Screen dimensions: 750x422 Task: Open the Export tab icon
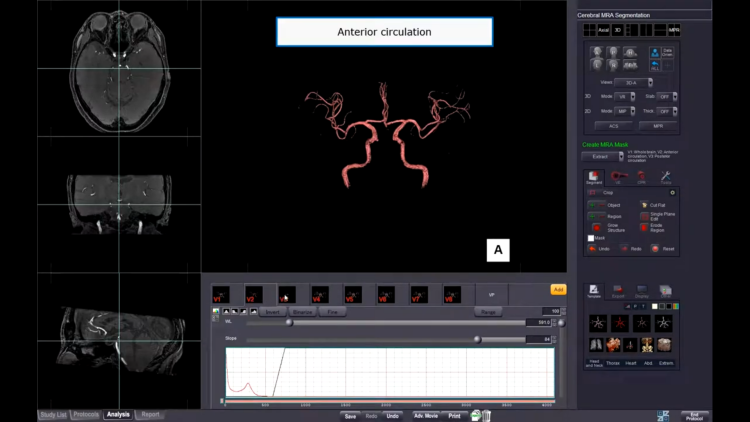coord(618,291)
